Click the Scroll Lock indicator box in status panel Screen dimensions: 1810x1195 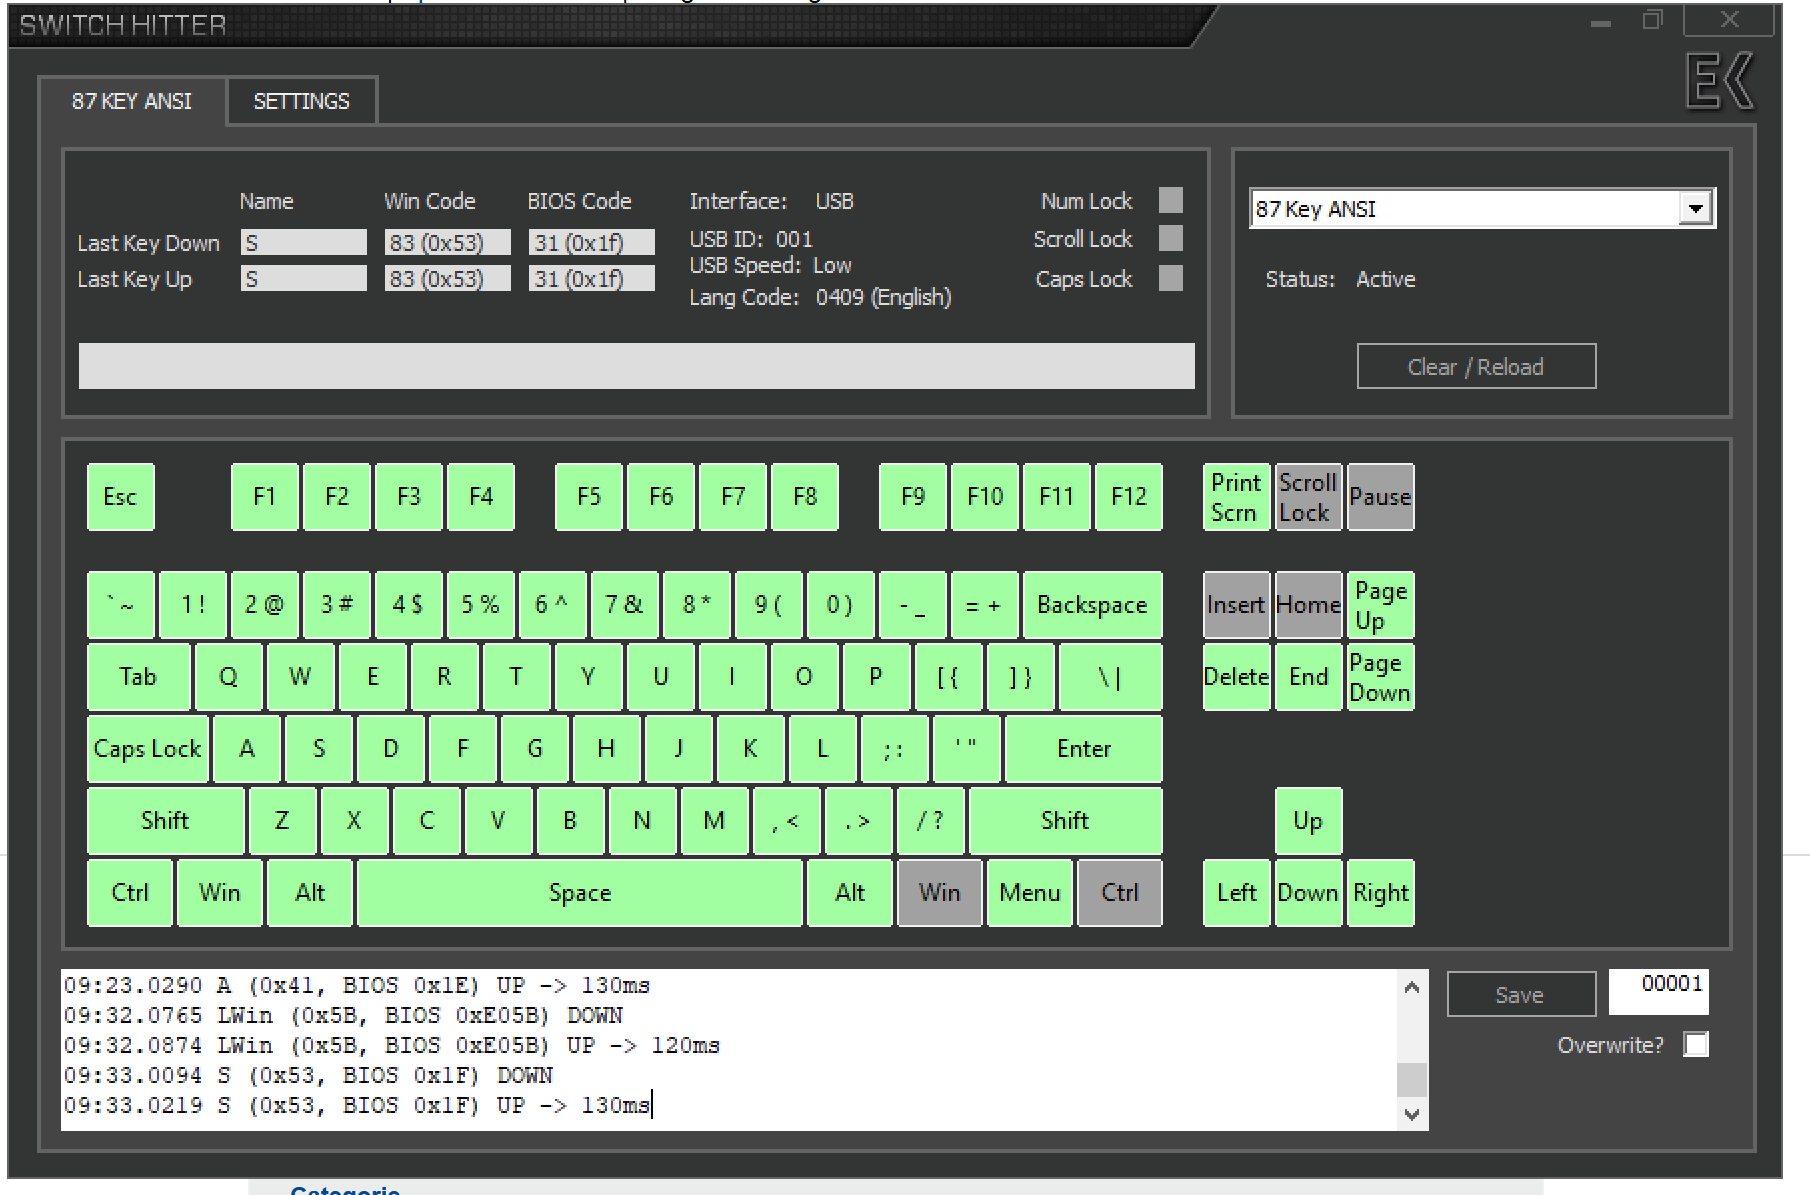pos(1171,238)
